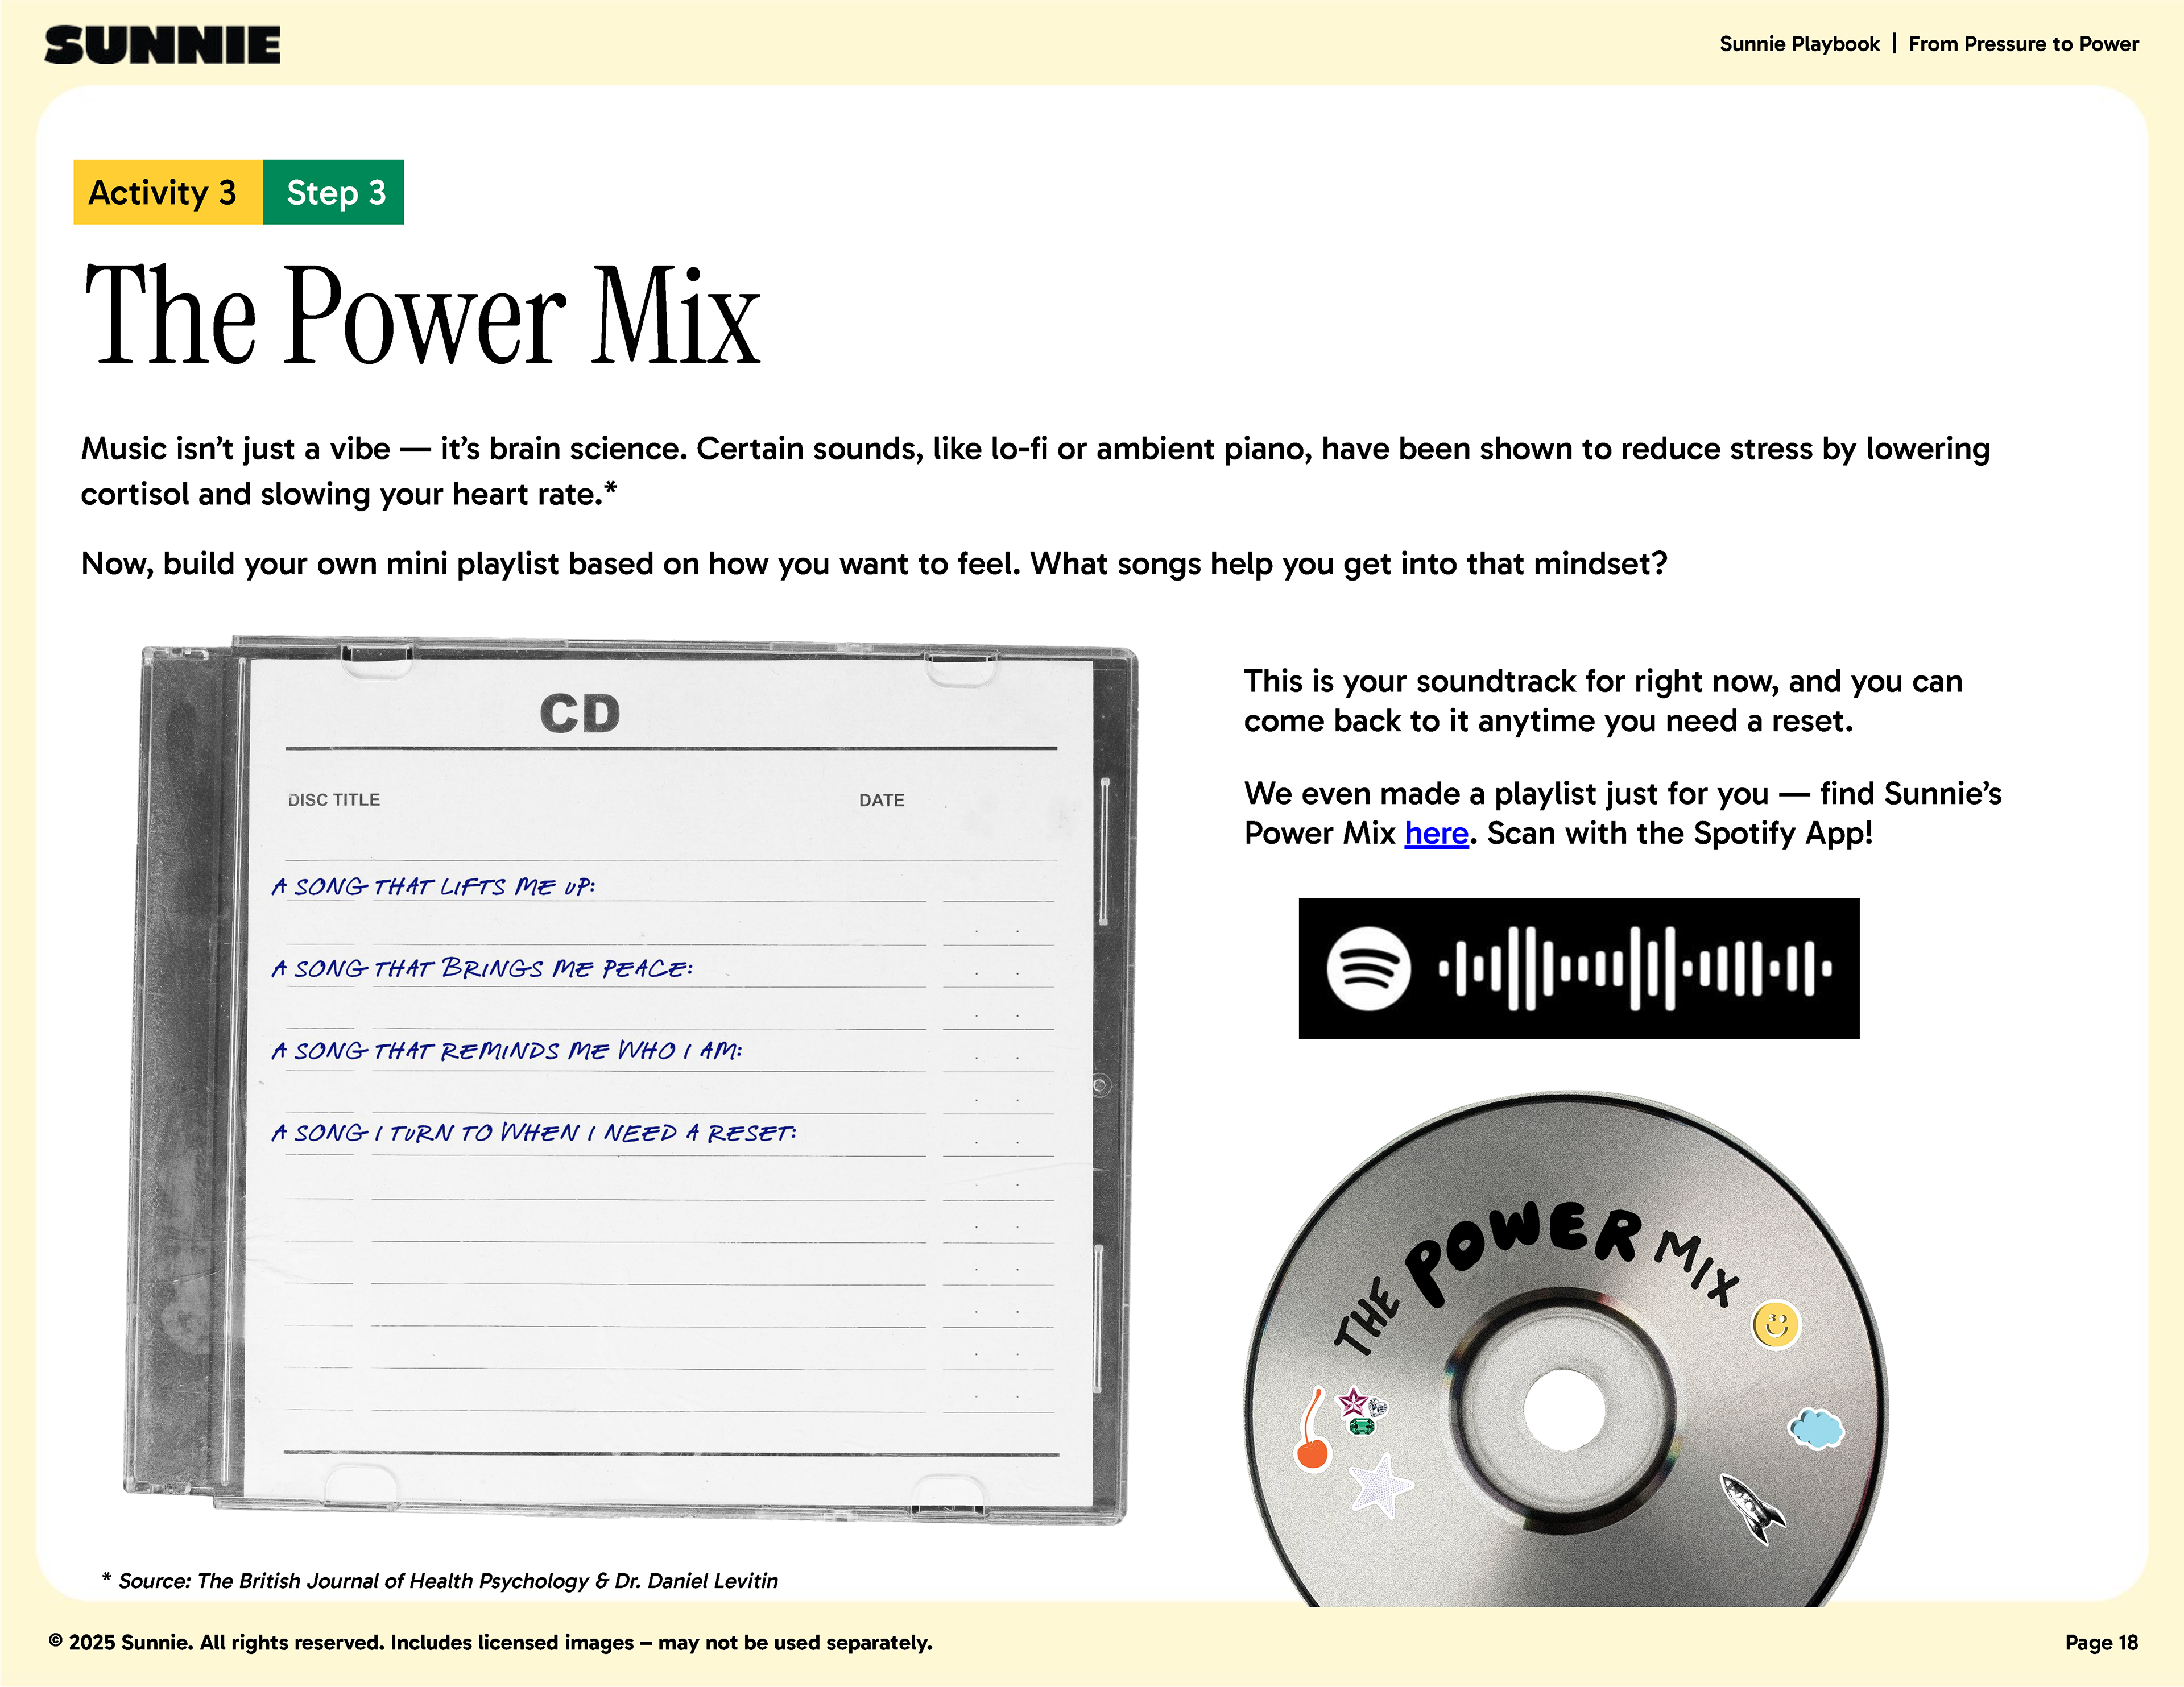Click the blue cloud sticker
This screenshot has height=1687, width=2184.
click(x=1816, y=1428)
